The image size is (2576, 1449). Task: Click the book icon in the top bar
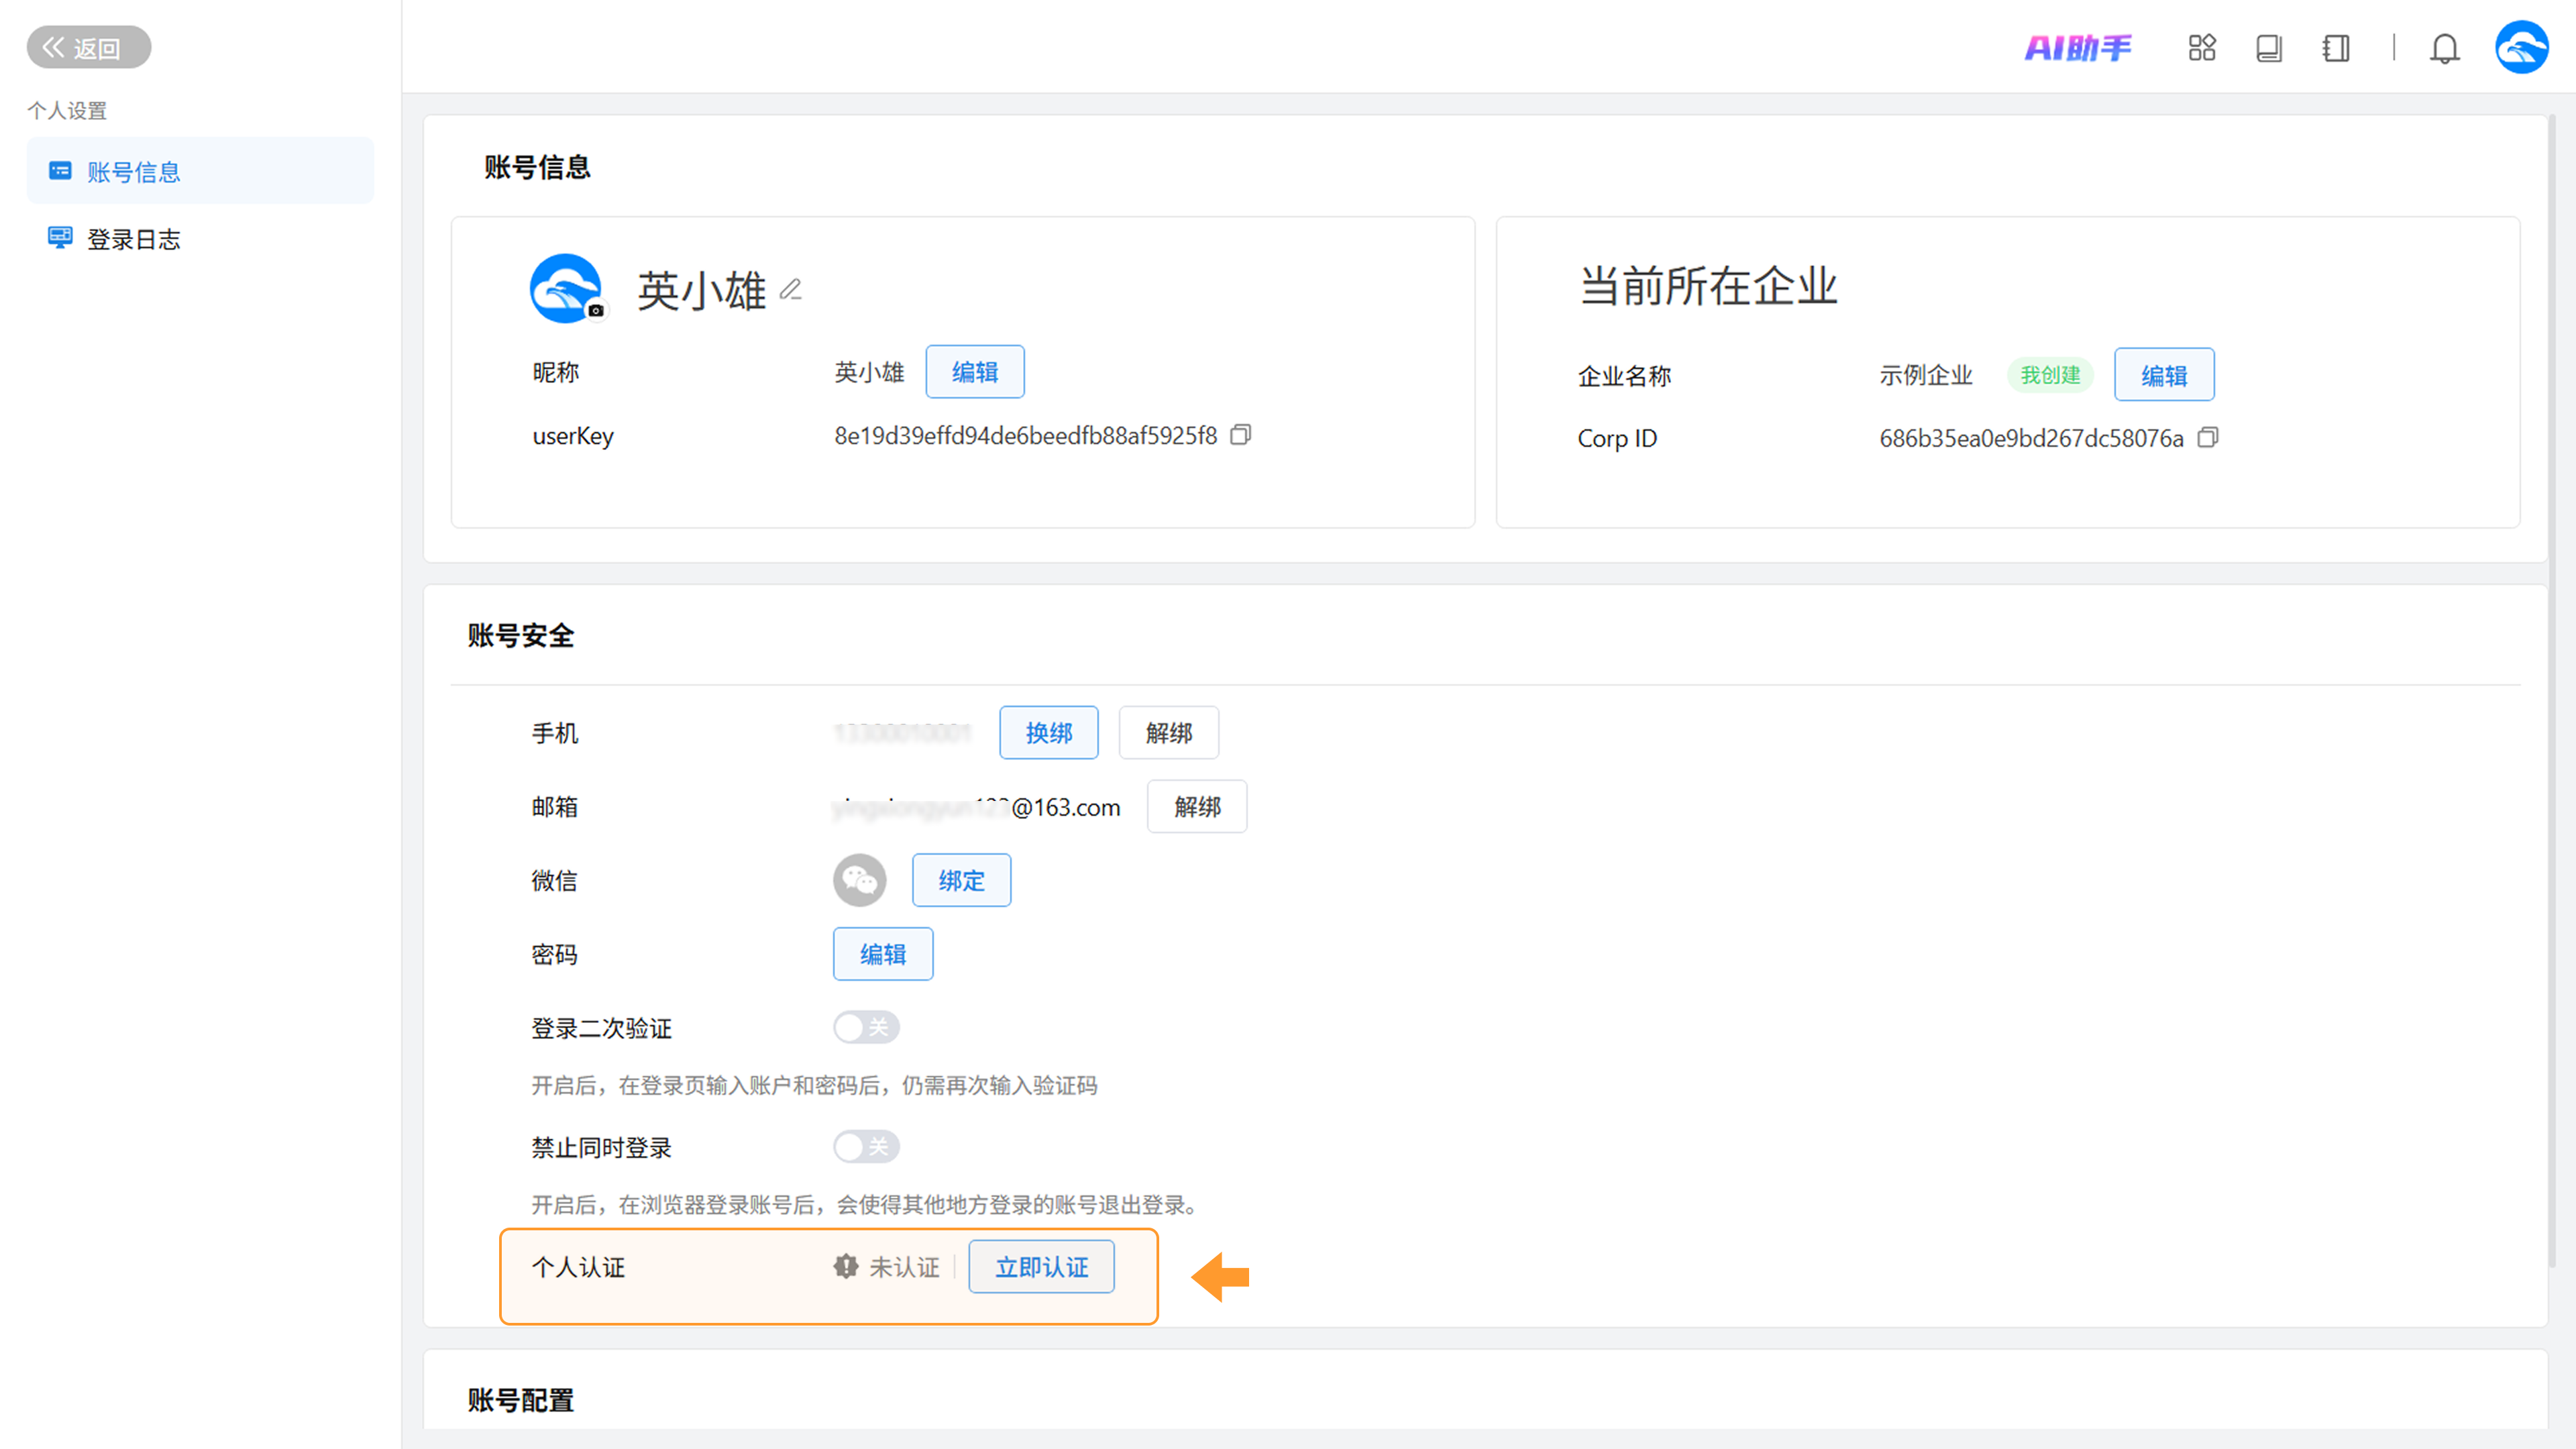coord(2269,48)
